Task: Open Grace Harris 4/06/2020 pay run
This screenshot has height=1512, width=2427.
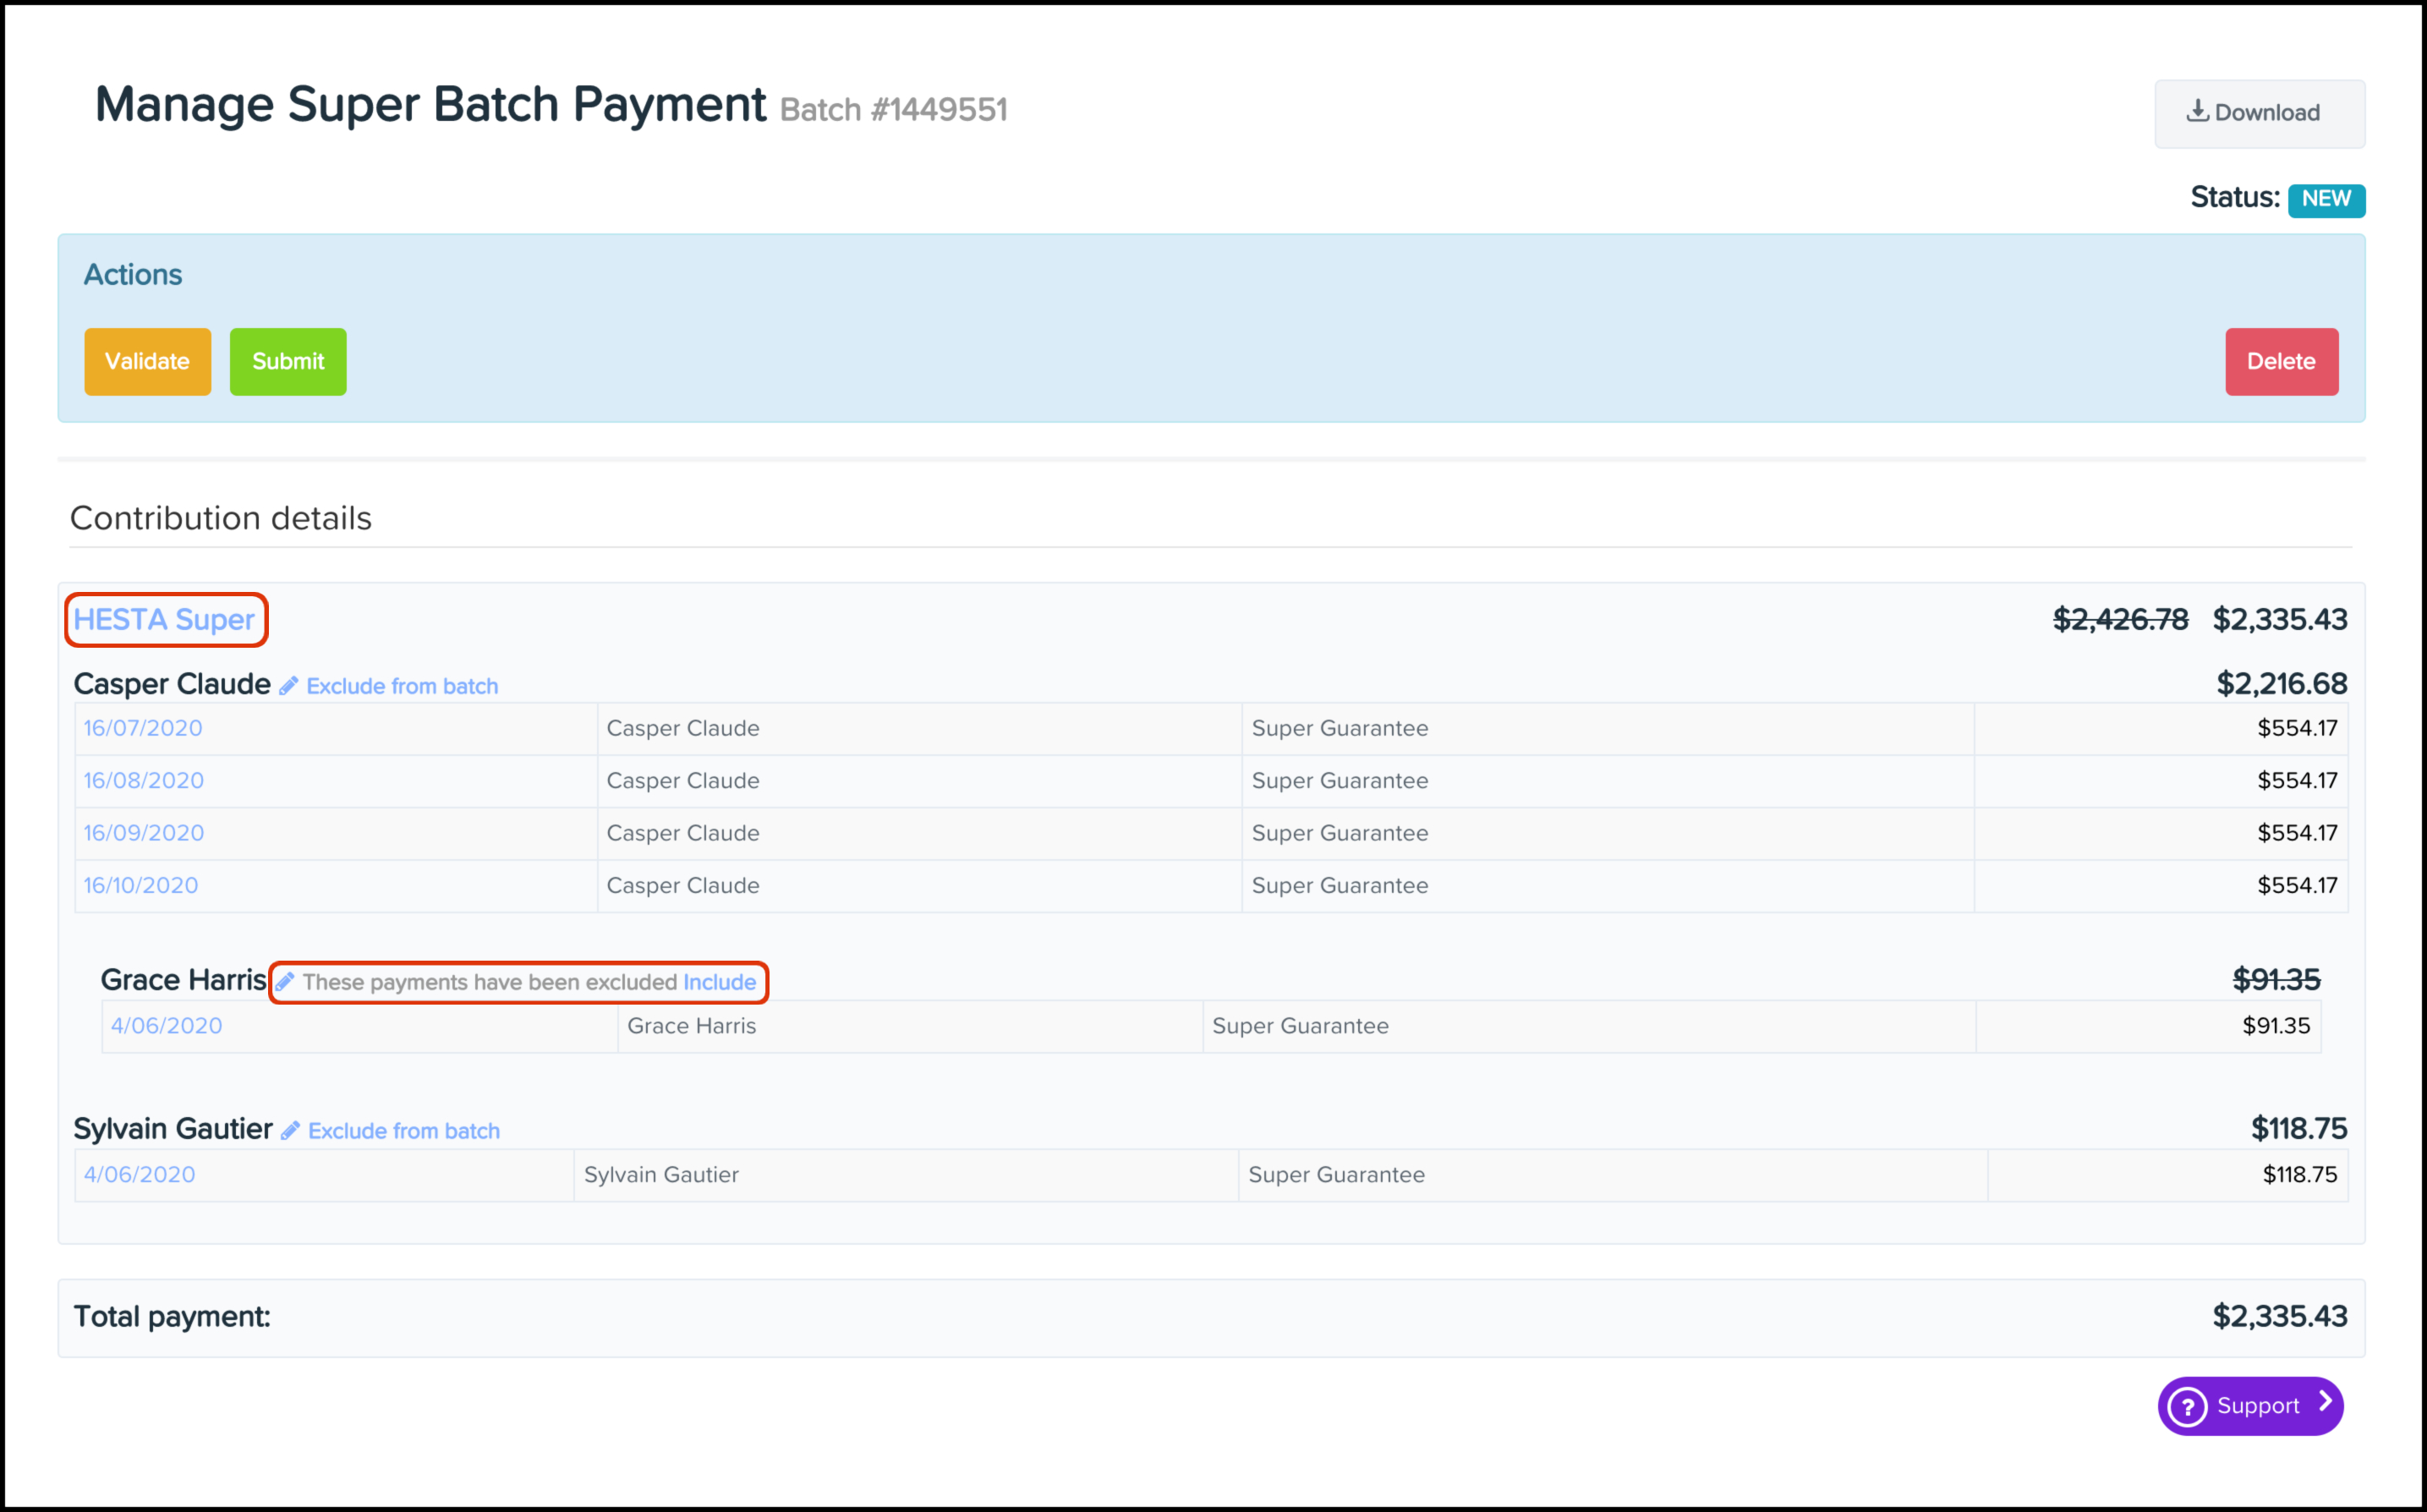Action: pos(167,1026)
